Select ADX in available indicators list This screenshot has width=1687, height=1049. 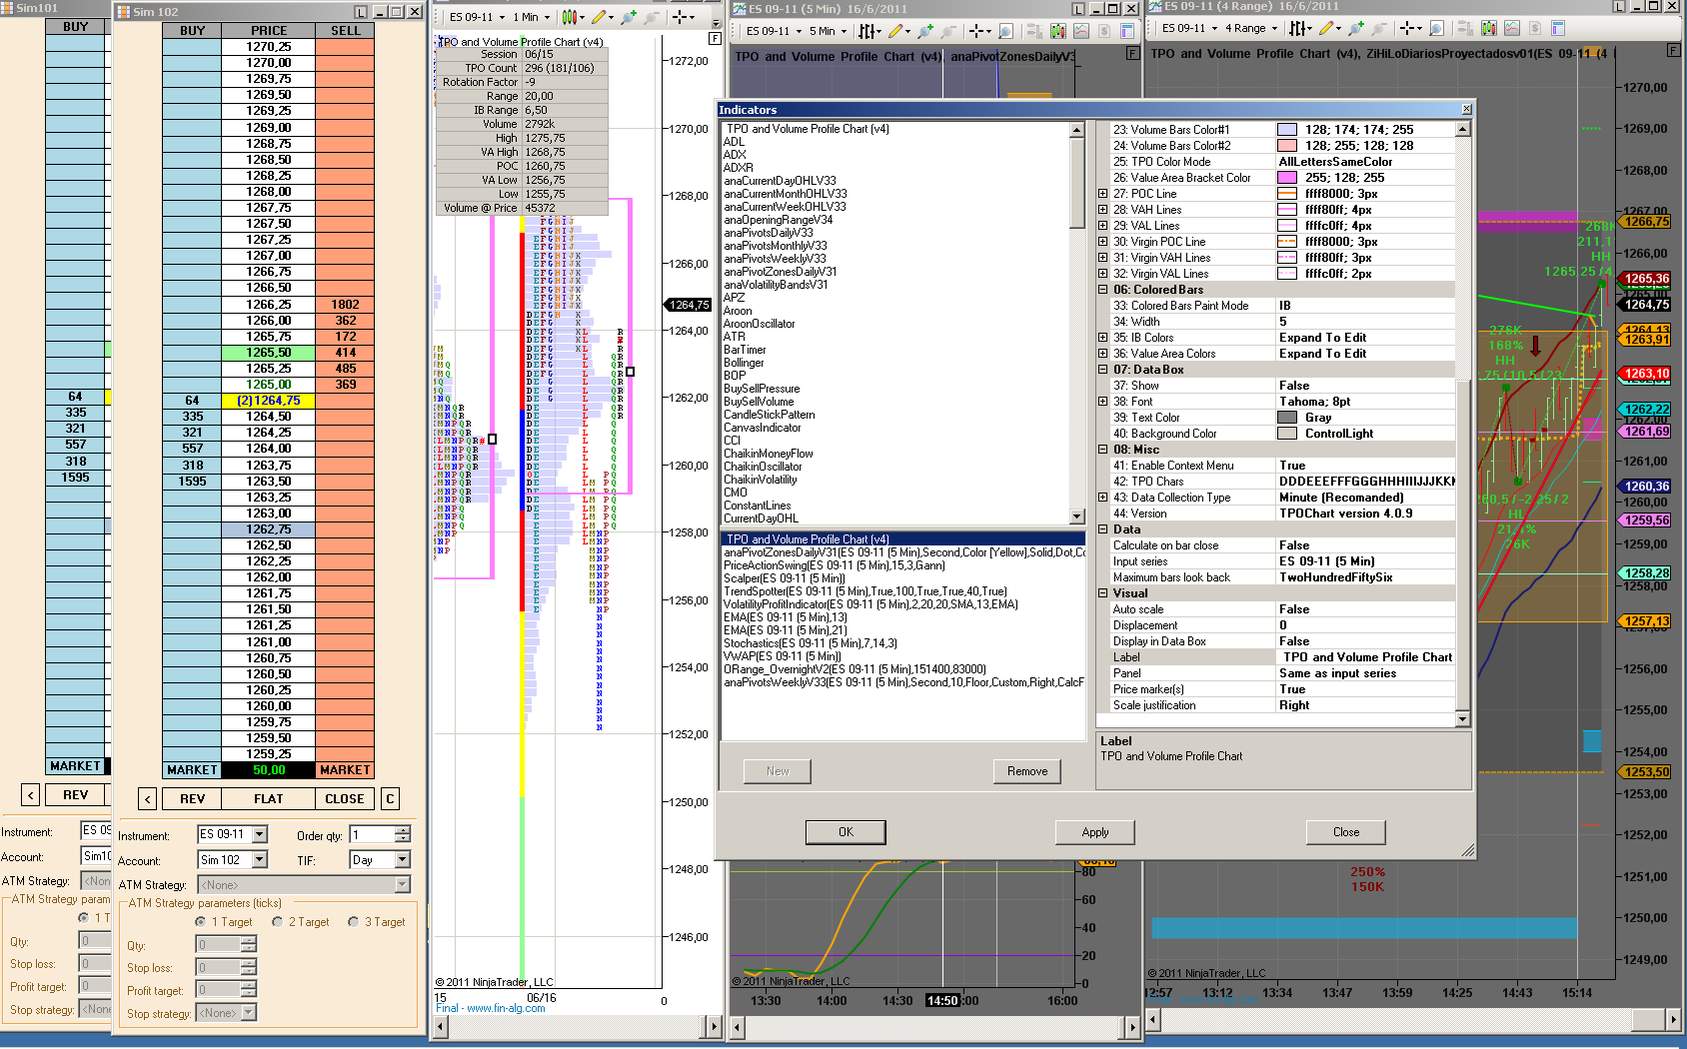pos(735,155)
